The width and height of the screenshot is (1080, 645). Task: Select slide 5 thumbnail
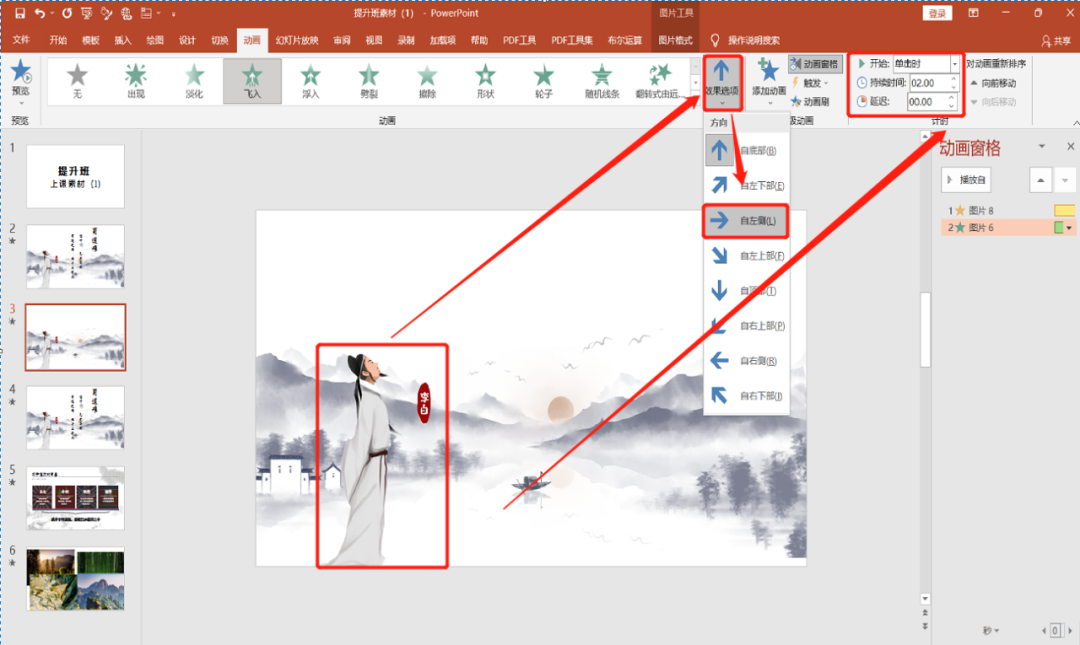click(75, 498)
